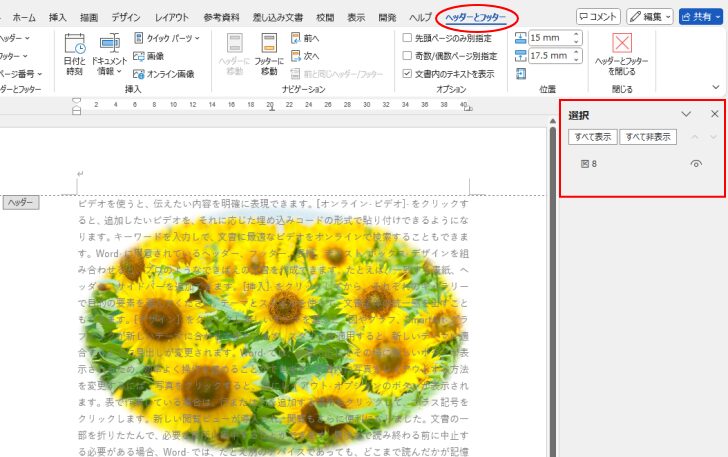Open ドキュメント情報 document info menu
This screenshot has height=457, width=728.
coord(109,54)
